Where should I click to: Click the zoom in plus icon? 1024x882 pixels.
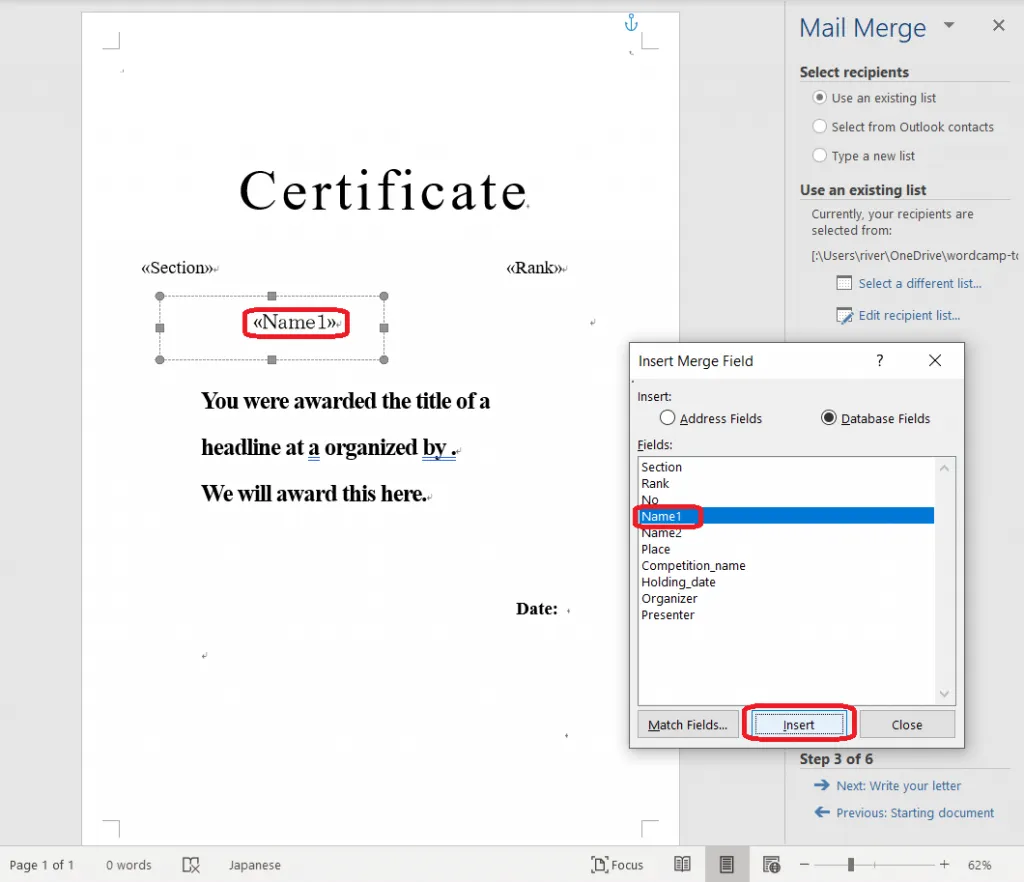tap(944, 865)
